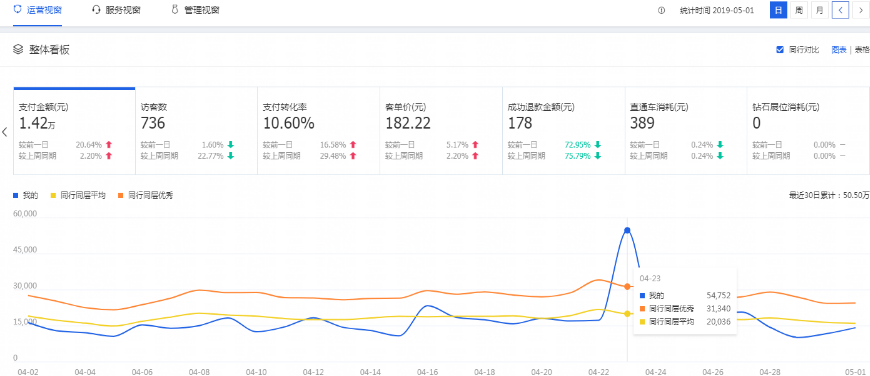Select the 访客数 metric card

coord(196,131)
